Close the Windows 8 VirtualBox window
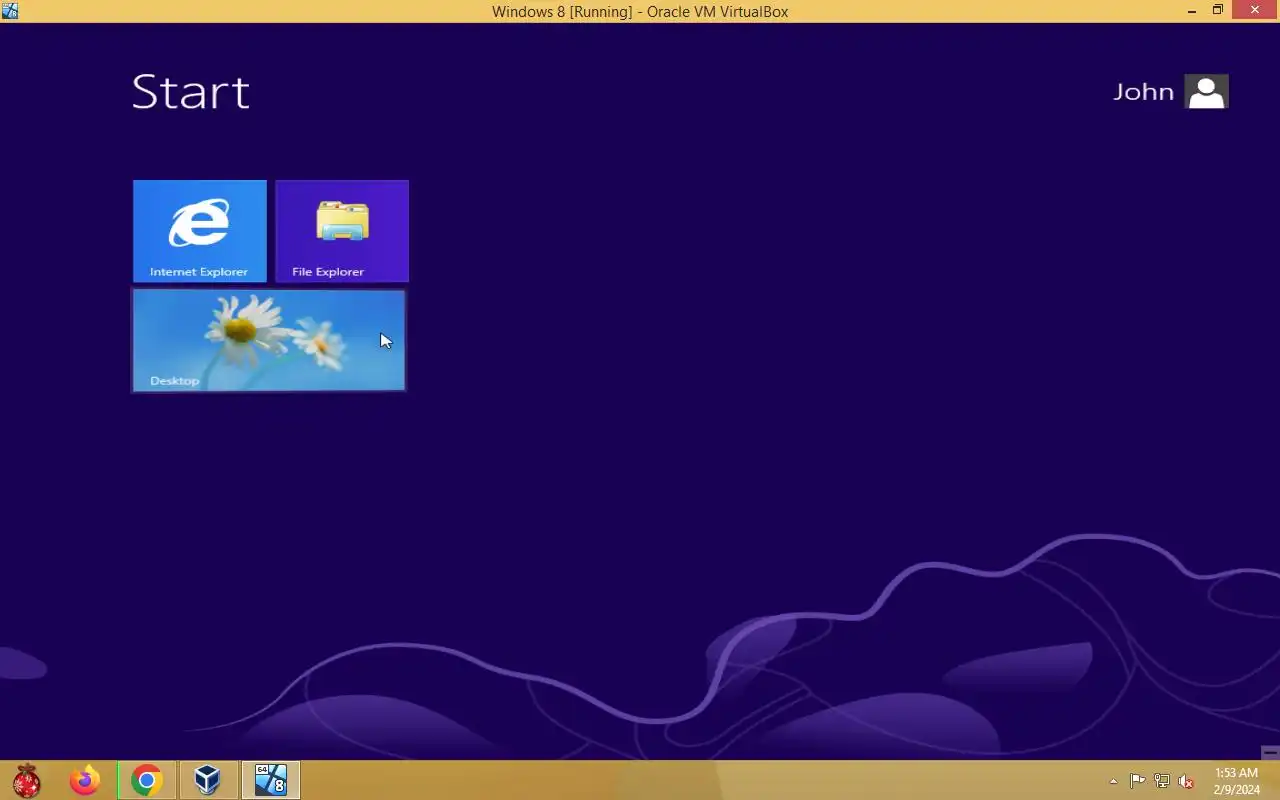Image resolution: width=1280 pixels, height=800 pixels. (1255, 11)
